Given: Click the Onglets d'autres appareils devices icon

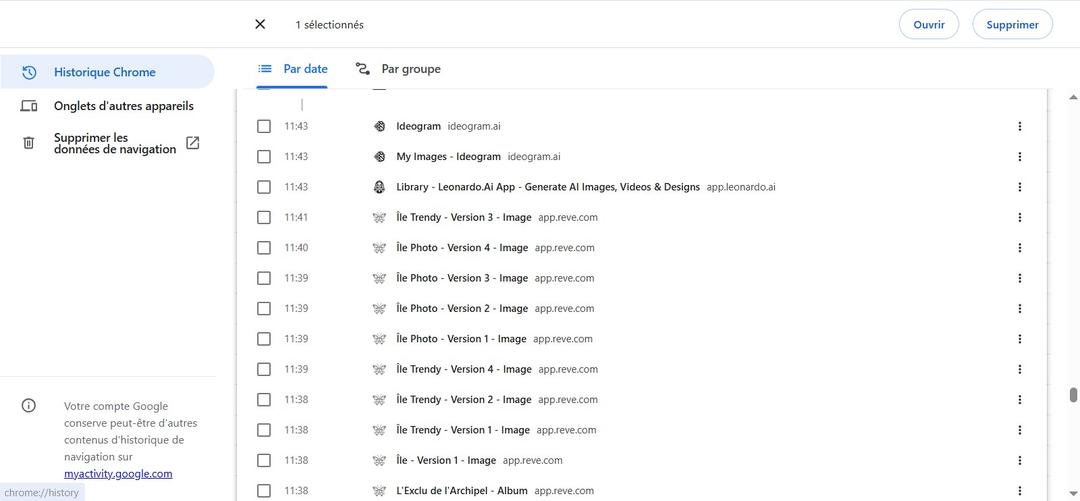Looking at the screenshot, I should coord(29,106).
